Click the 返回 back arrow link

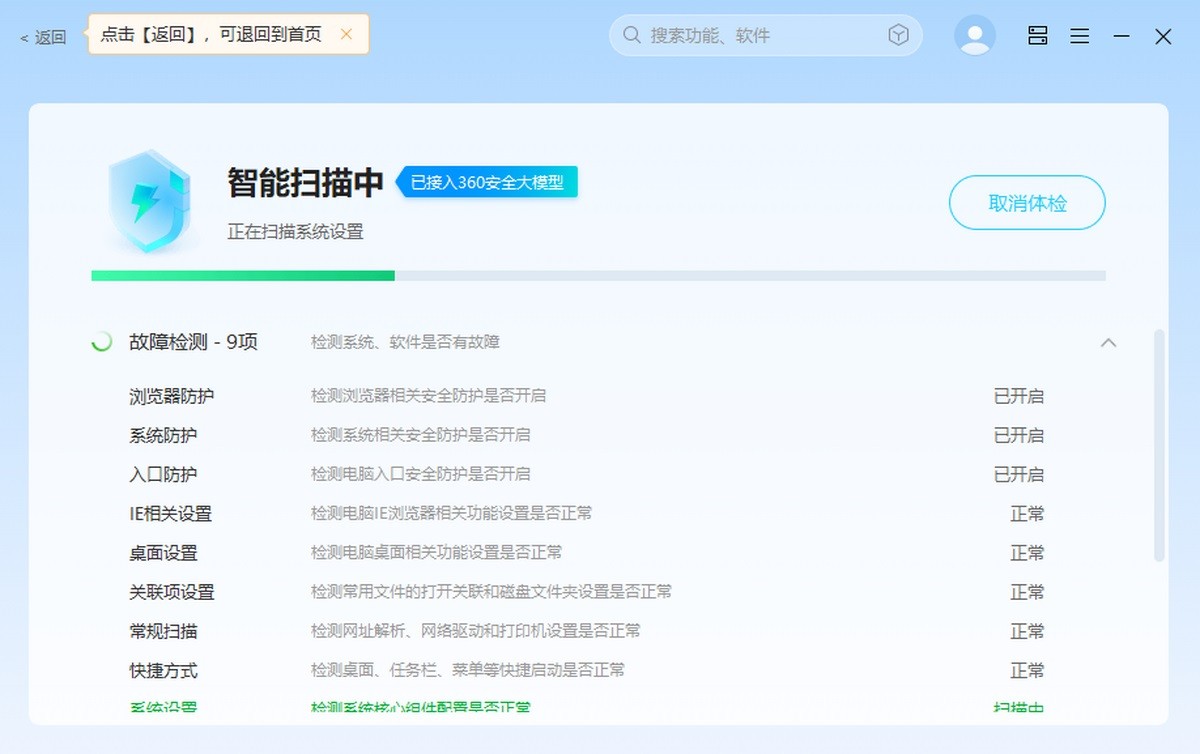(43, 37)
